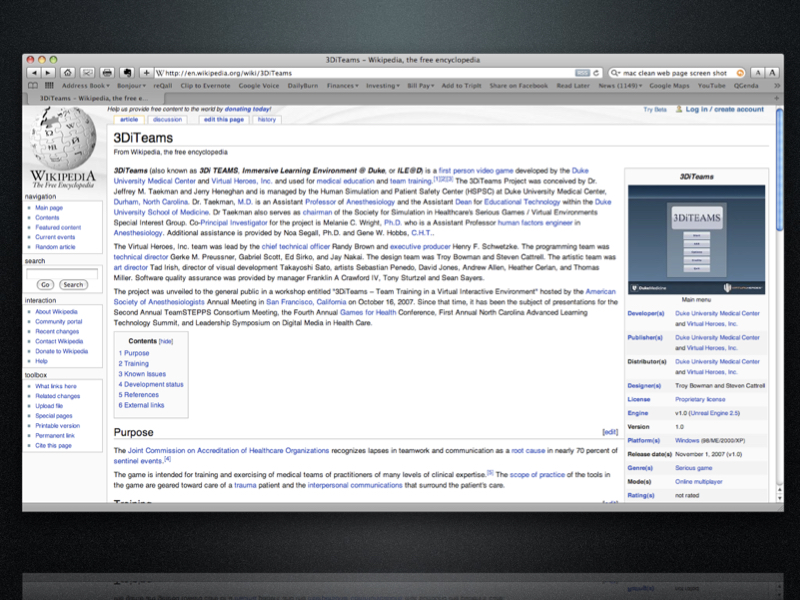
Task: Go back with Safari's back arrow
Action: coord(34,73)
